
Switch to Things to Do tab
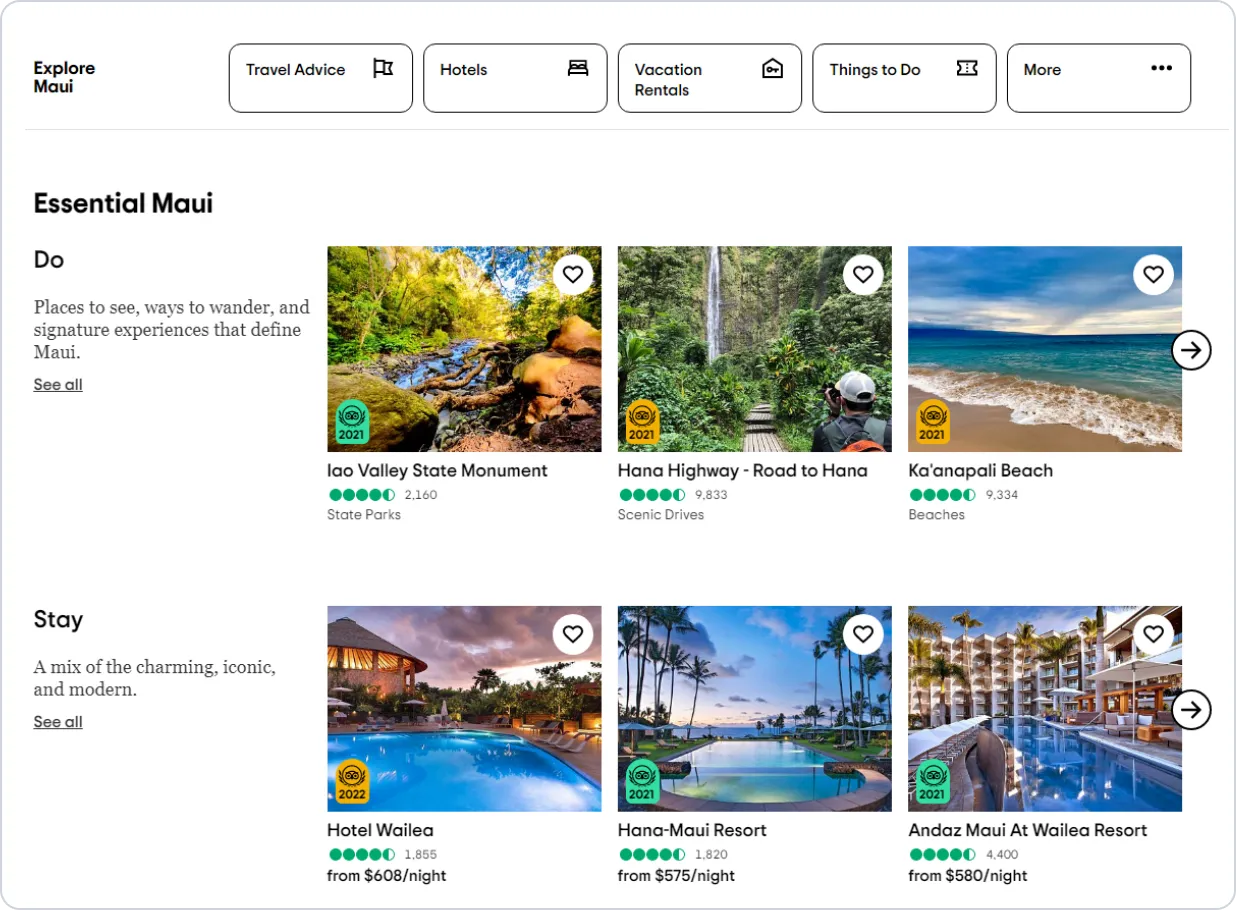tap(904, 78)
